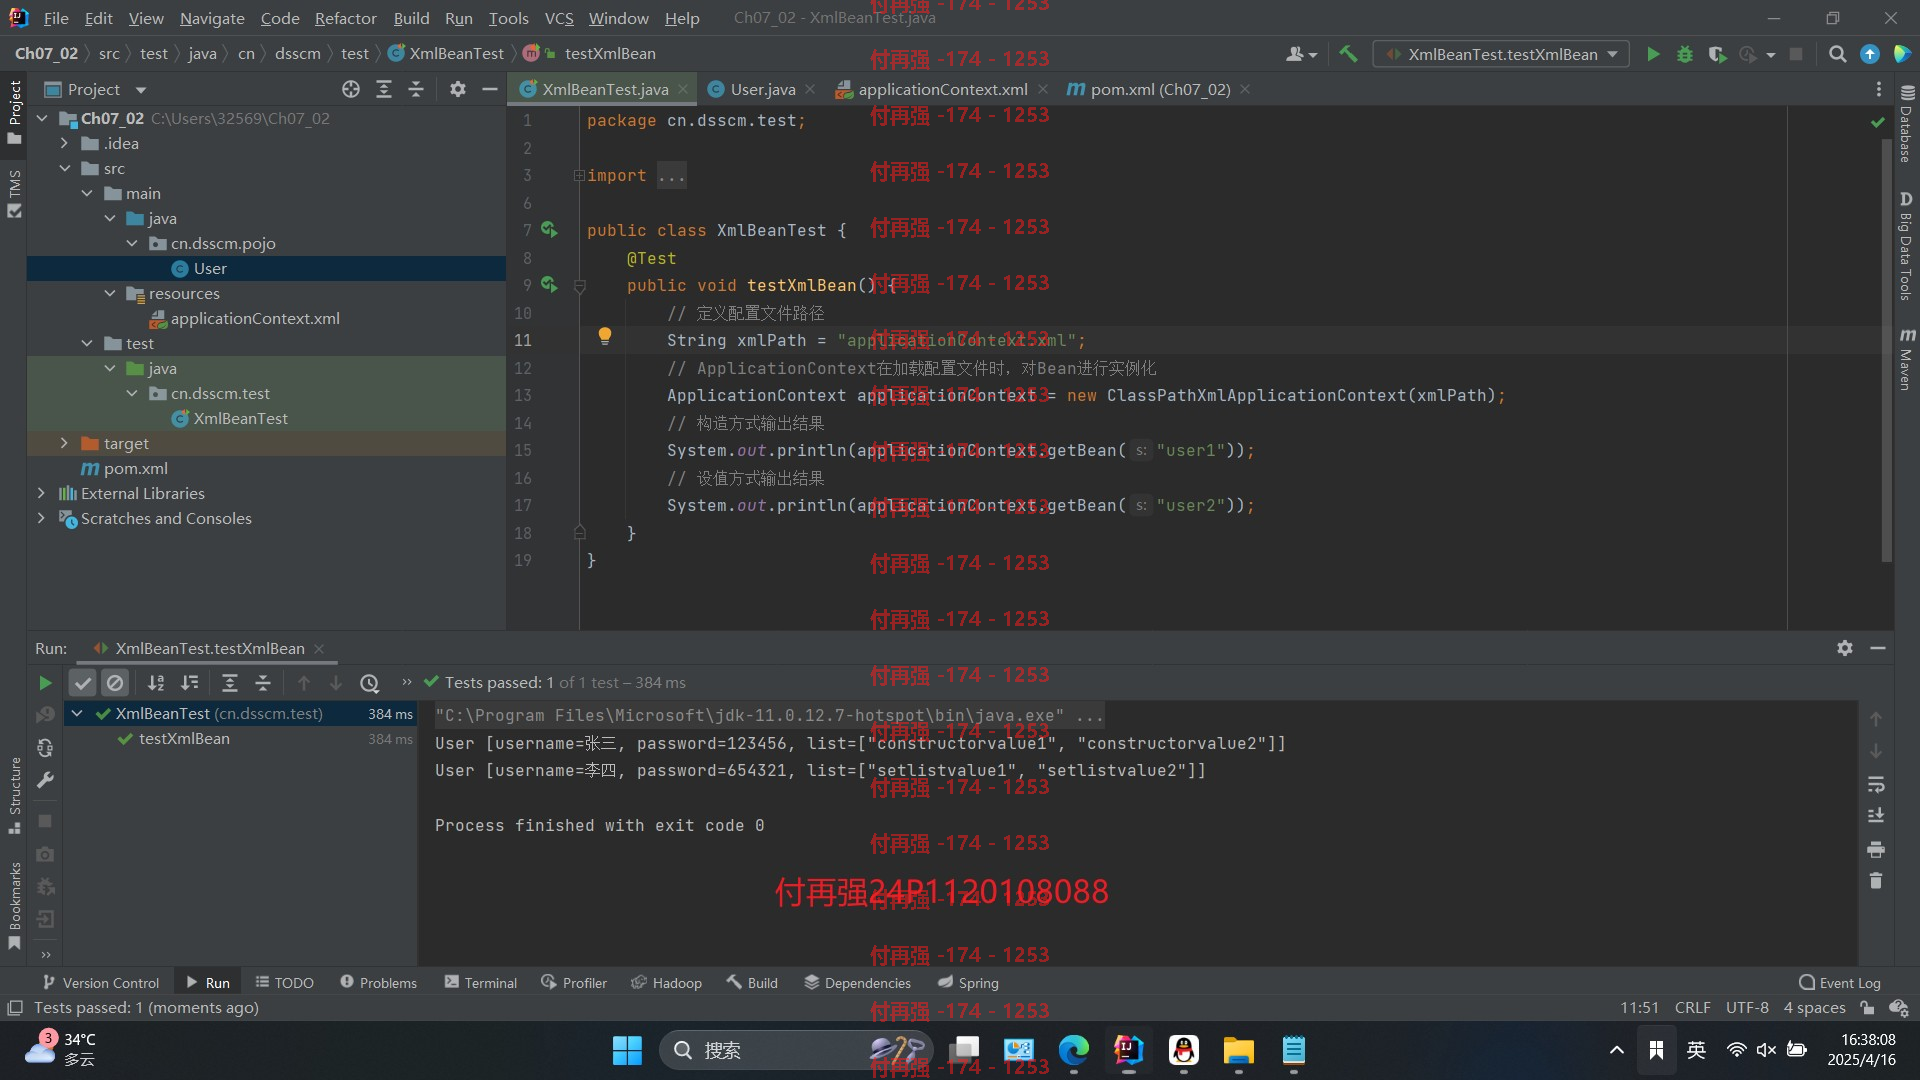This screenshot has width=1920, height=1080.
Task: Open Search Everywhere magnifier
Action: (x=1837, y=54)
